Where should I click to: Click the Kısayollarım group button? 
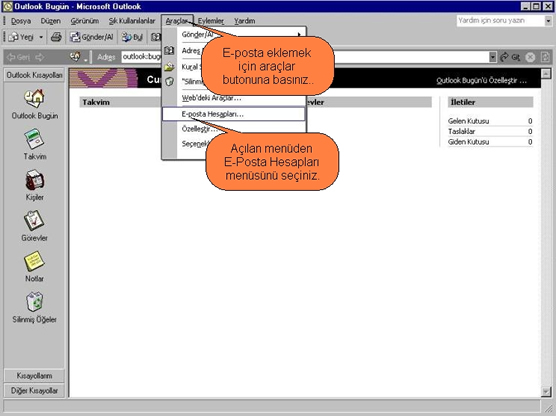pos(34,376)
